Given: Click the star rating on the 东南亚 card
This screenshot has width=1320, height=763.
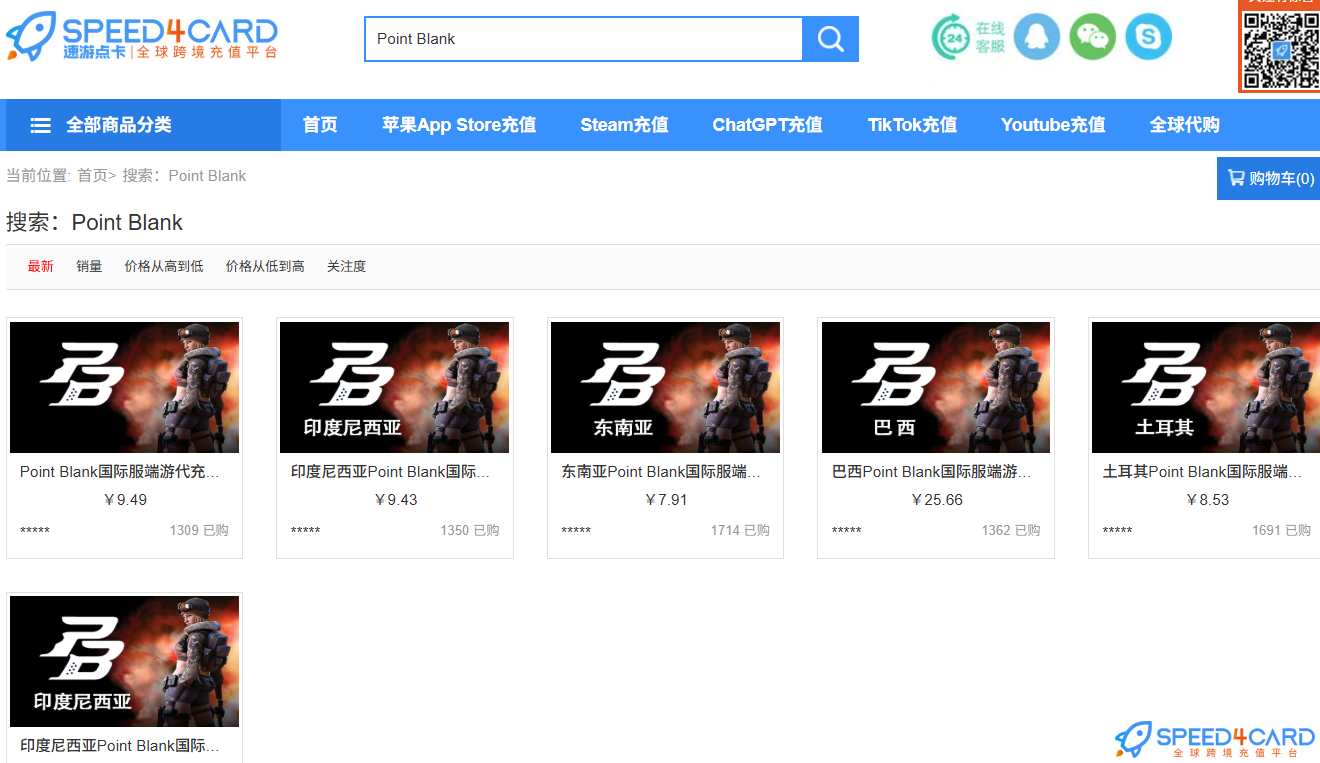Looking at the screenshot, I should click(576, 531).
